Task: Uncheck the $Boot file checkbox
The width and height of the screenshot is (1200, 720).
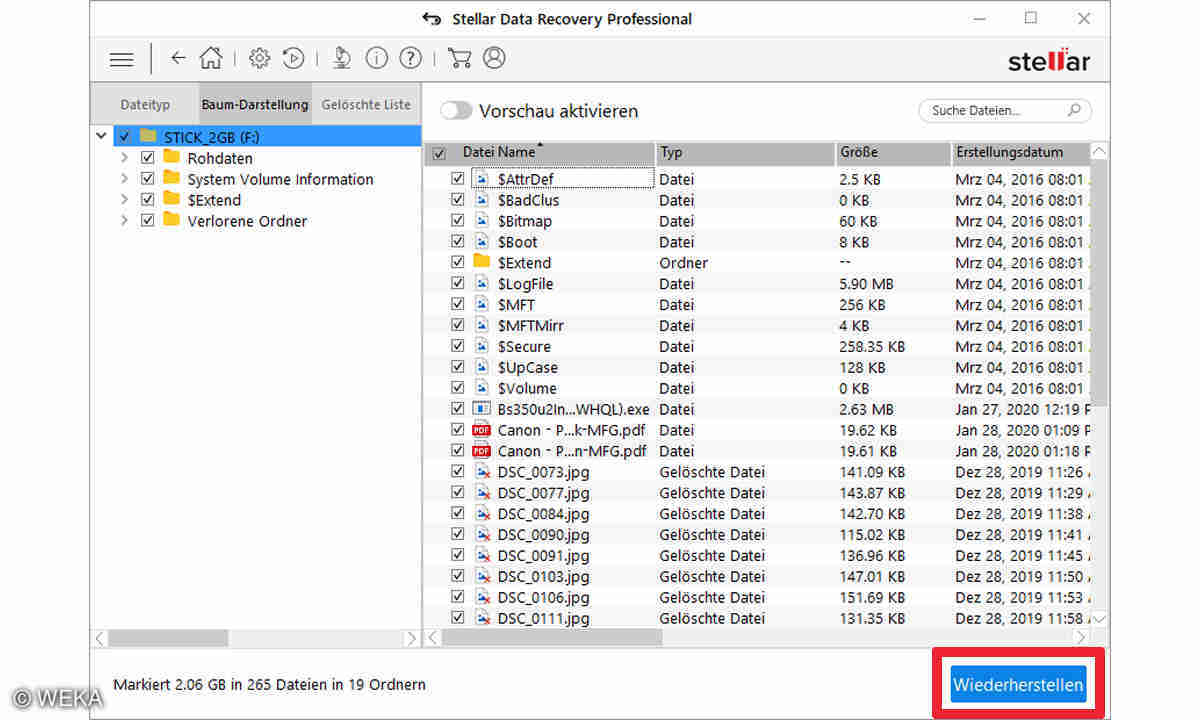Action: pyautogui.click(x=457, y=241)
